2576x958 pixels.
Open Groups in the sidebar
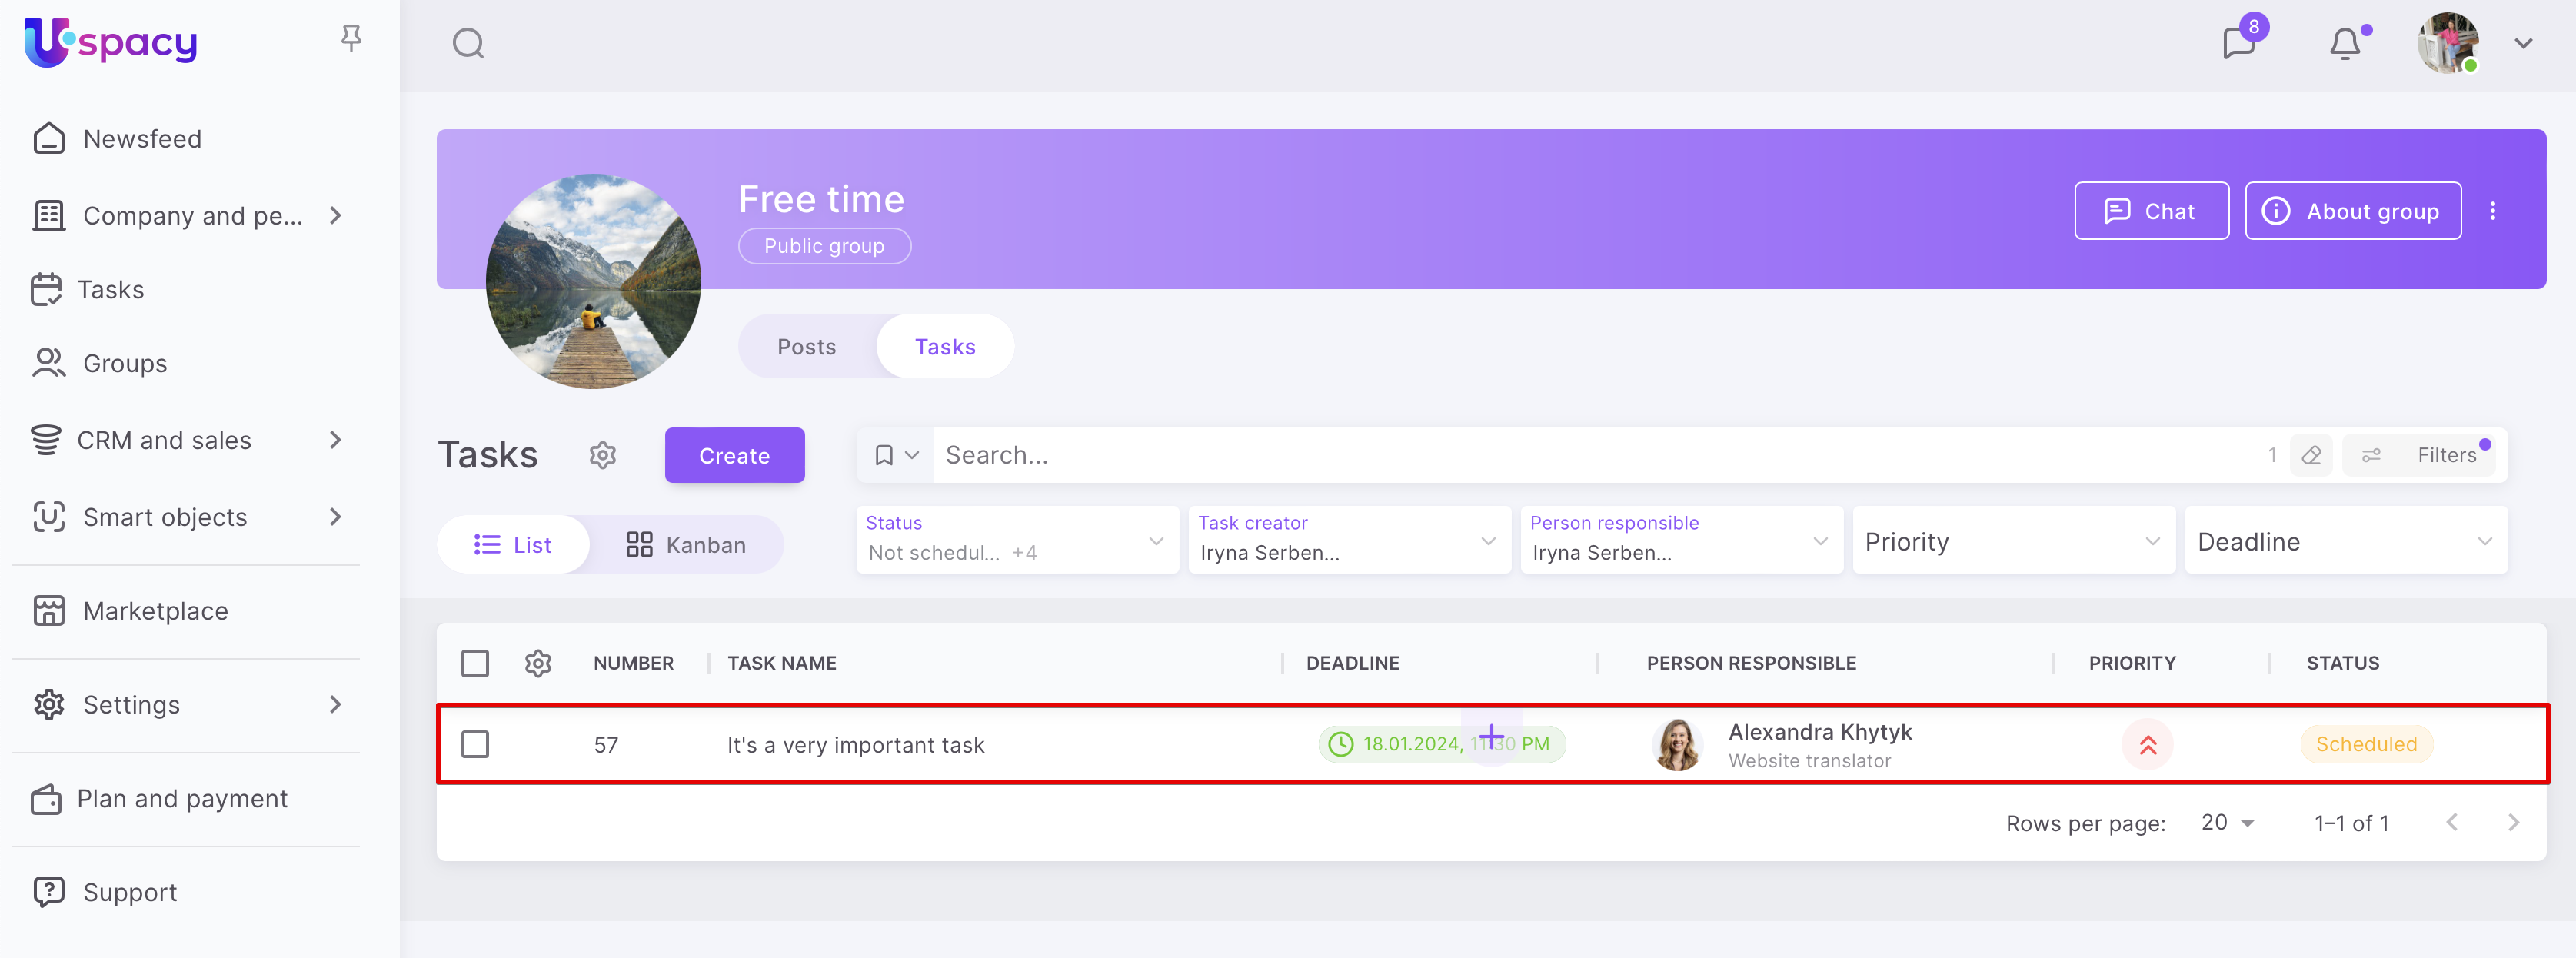coord(124,363)
